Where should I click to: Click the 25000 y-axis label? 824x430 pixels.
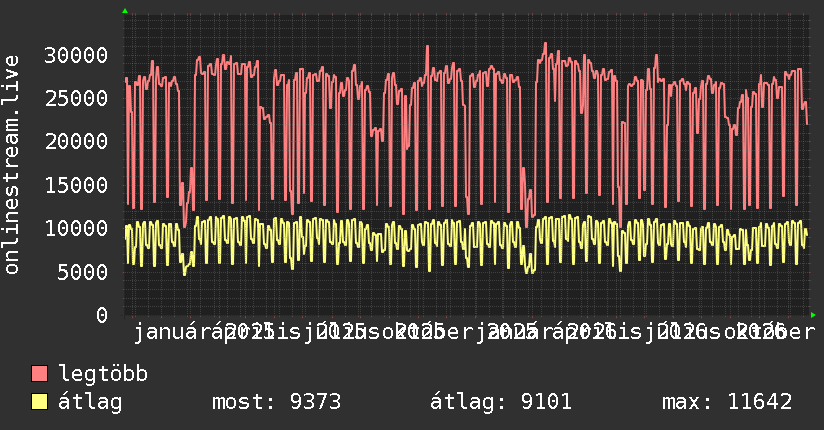(x=76, y=98)
